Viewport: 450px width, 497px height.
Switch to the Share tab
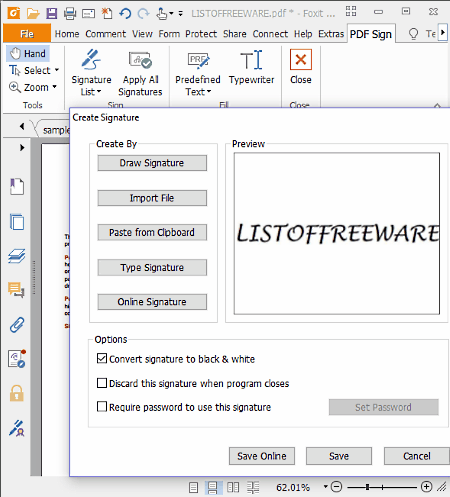tap(235, 34)
